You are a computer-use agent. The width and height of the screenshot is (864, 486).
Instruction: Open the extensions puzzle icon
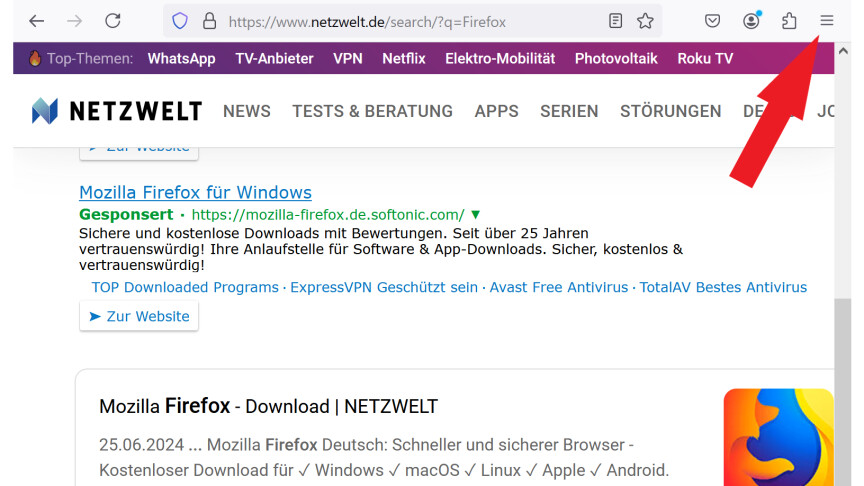pos(789,21)
